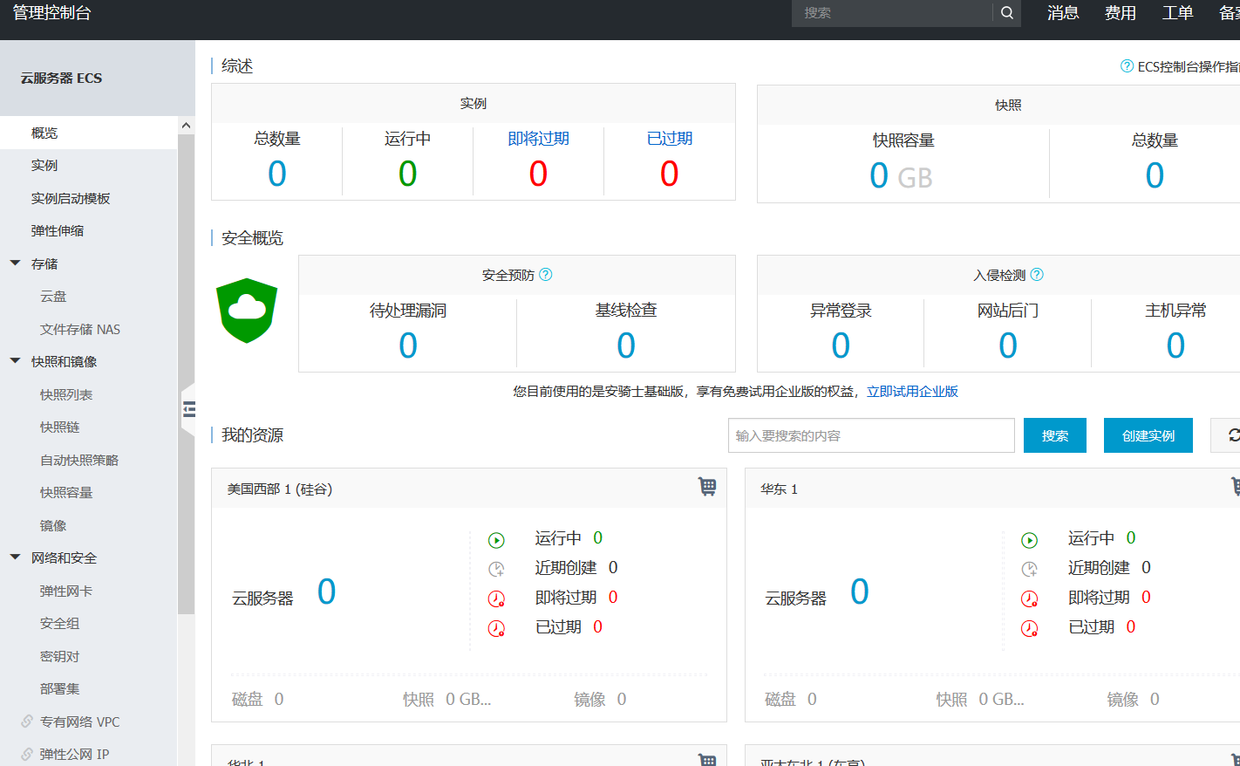This screenshot has height=766, width=1240.
Task: Click the 主机异常 count value
Action: (x=1176, y=345)
